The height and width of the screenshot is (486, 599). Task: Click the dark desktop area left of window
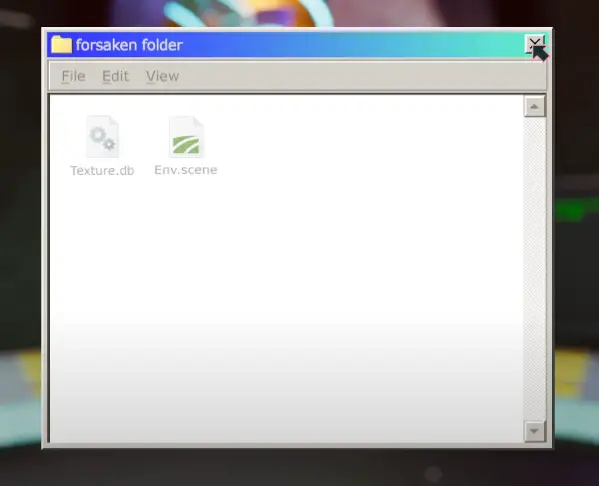20,191
